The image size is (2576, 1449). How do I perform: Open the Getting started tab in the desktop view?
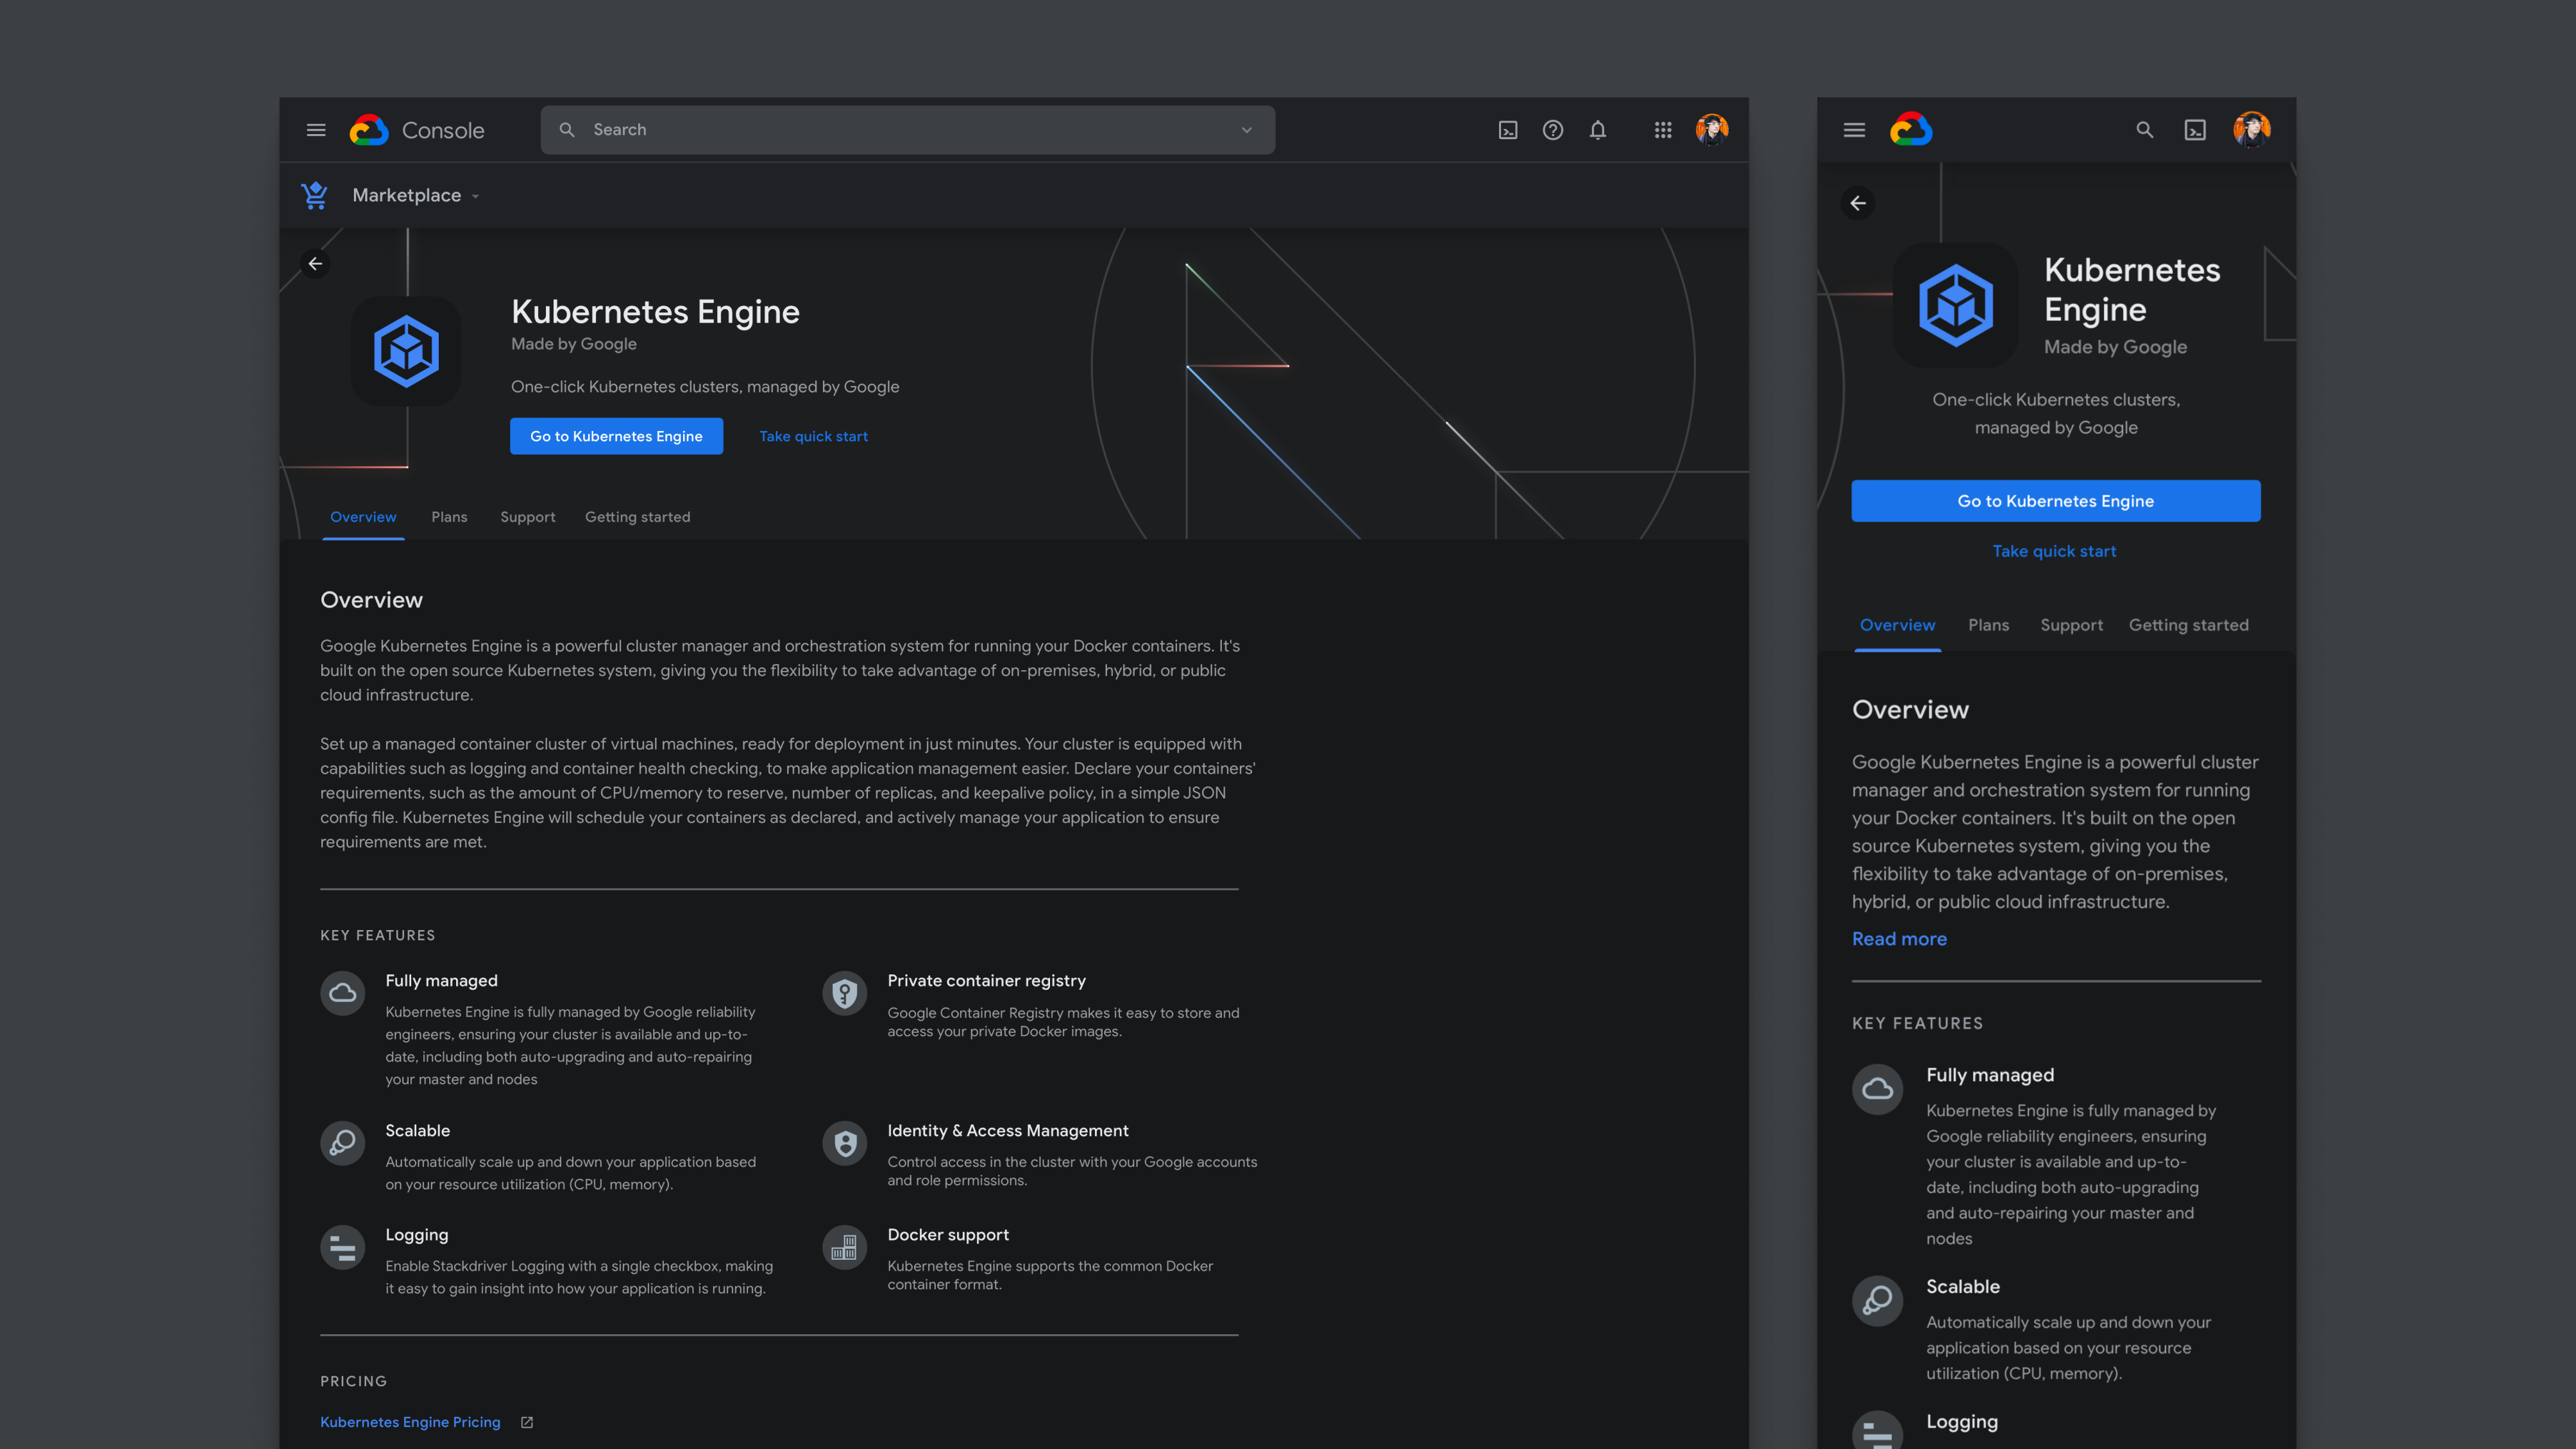637,517
